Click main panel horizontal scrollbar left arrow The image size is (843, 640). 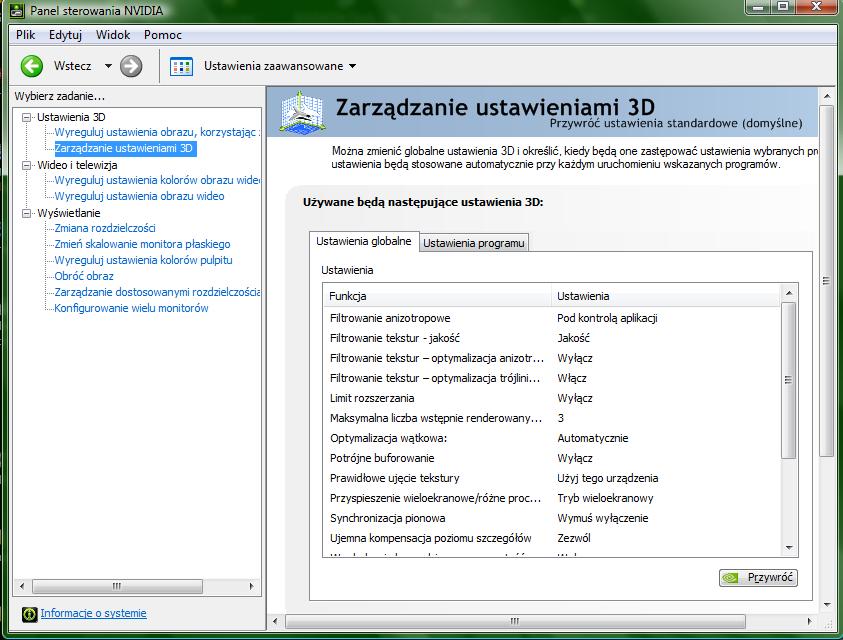(275, 622)
